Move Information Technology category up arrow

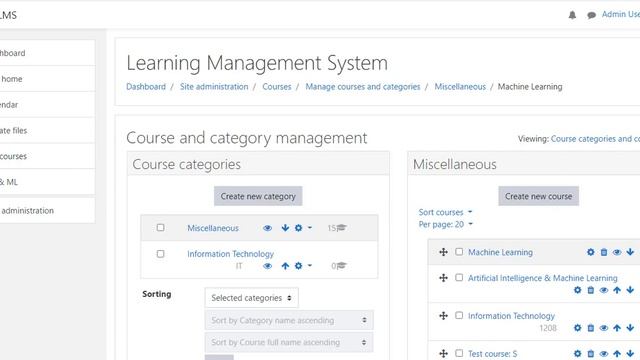[x=285, y=266]
